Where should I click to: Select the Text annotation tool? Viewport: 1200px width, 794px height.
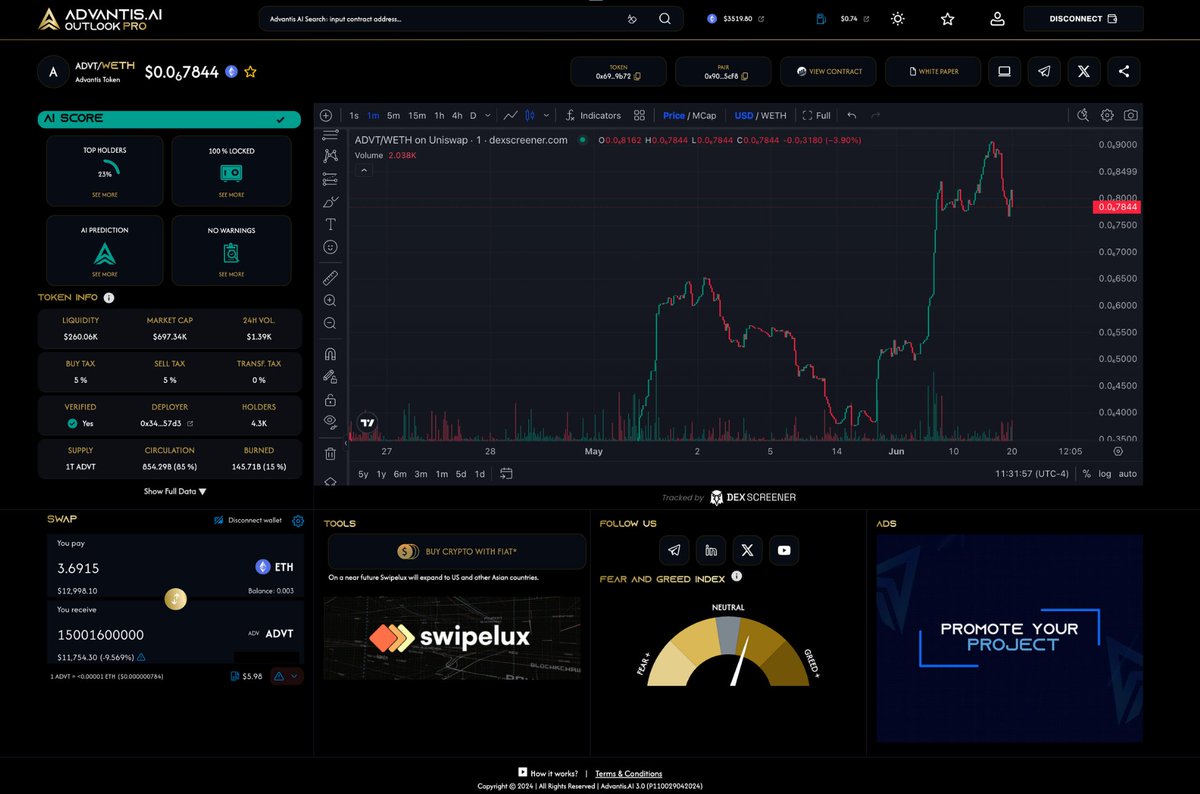(x=331, y=224)
